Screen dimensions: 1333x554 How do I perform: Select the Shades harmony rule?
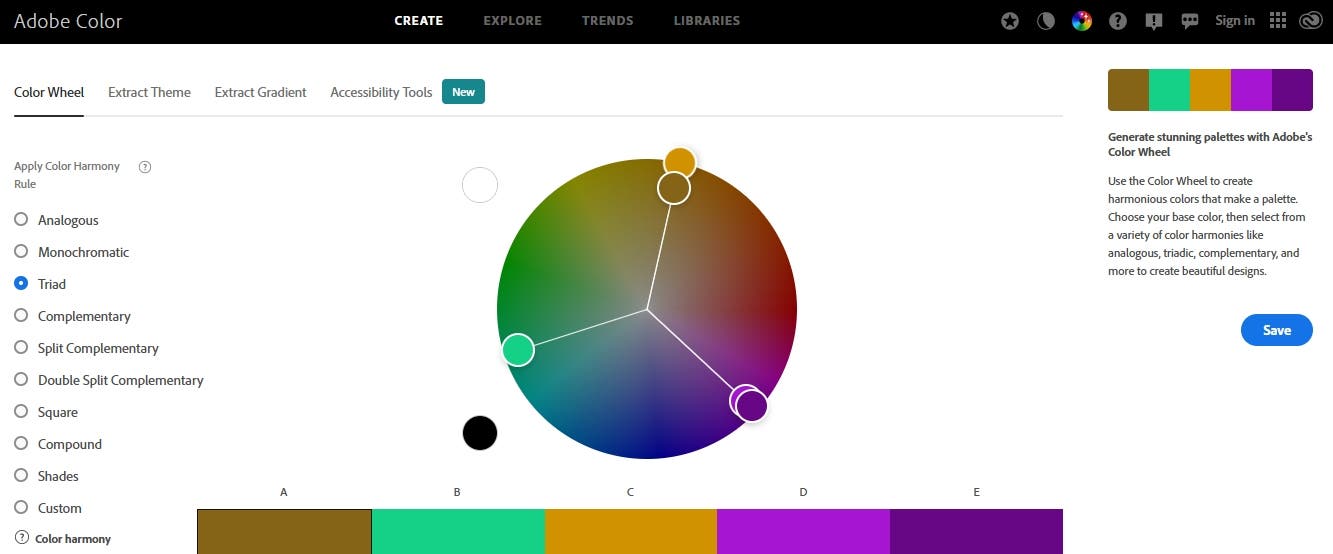point(21,476)
